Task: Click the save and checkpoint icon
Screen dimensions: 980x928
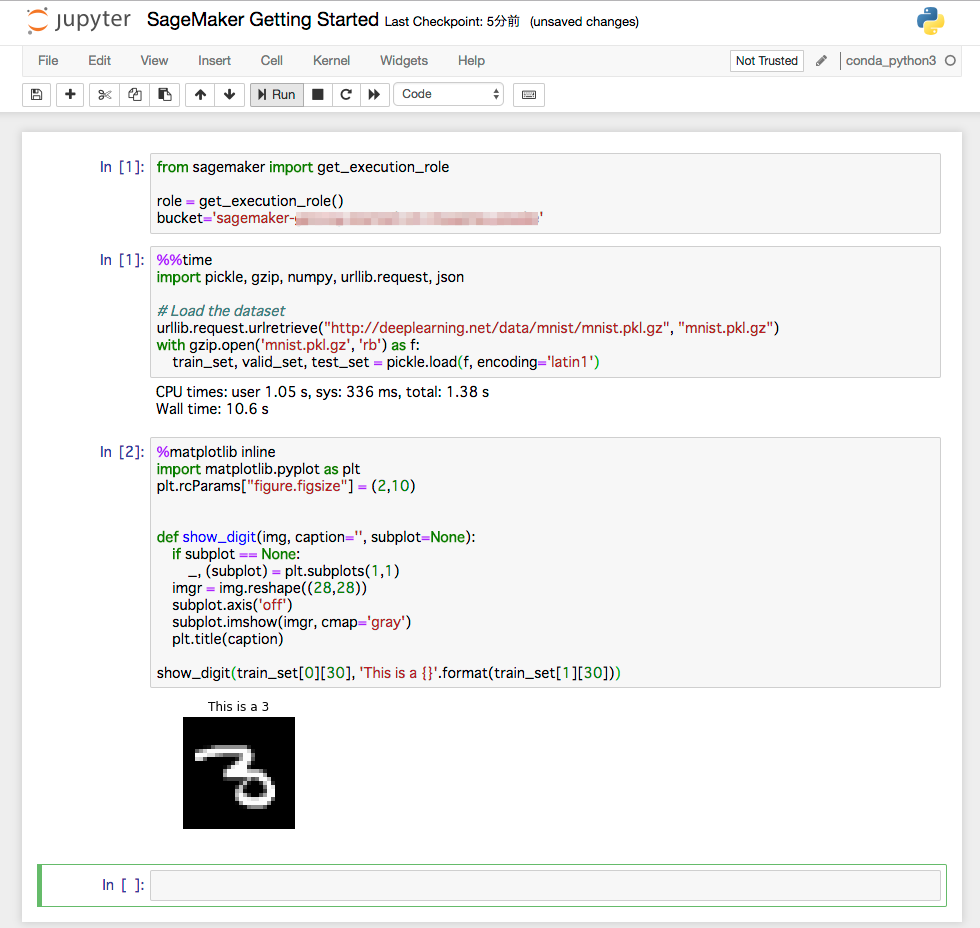Action: pyautogui.click(x=37, y=94)
